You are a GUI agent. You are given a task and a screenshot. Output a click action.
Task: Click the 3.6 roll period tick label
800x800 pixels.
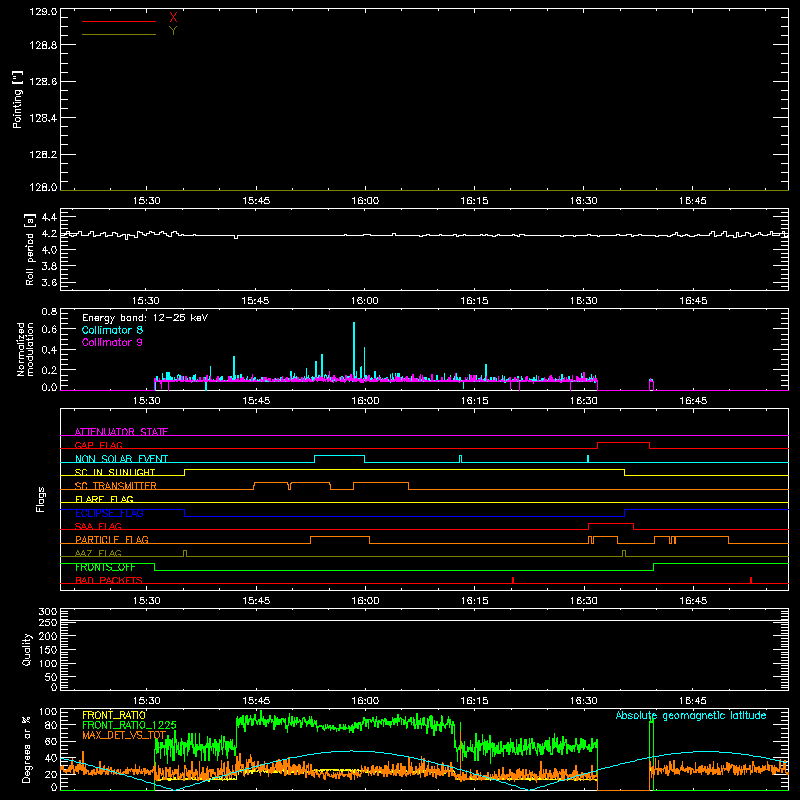(49, 282)
